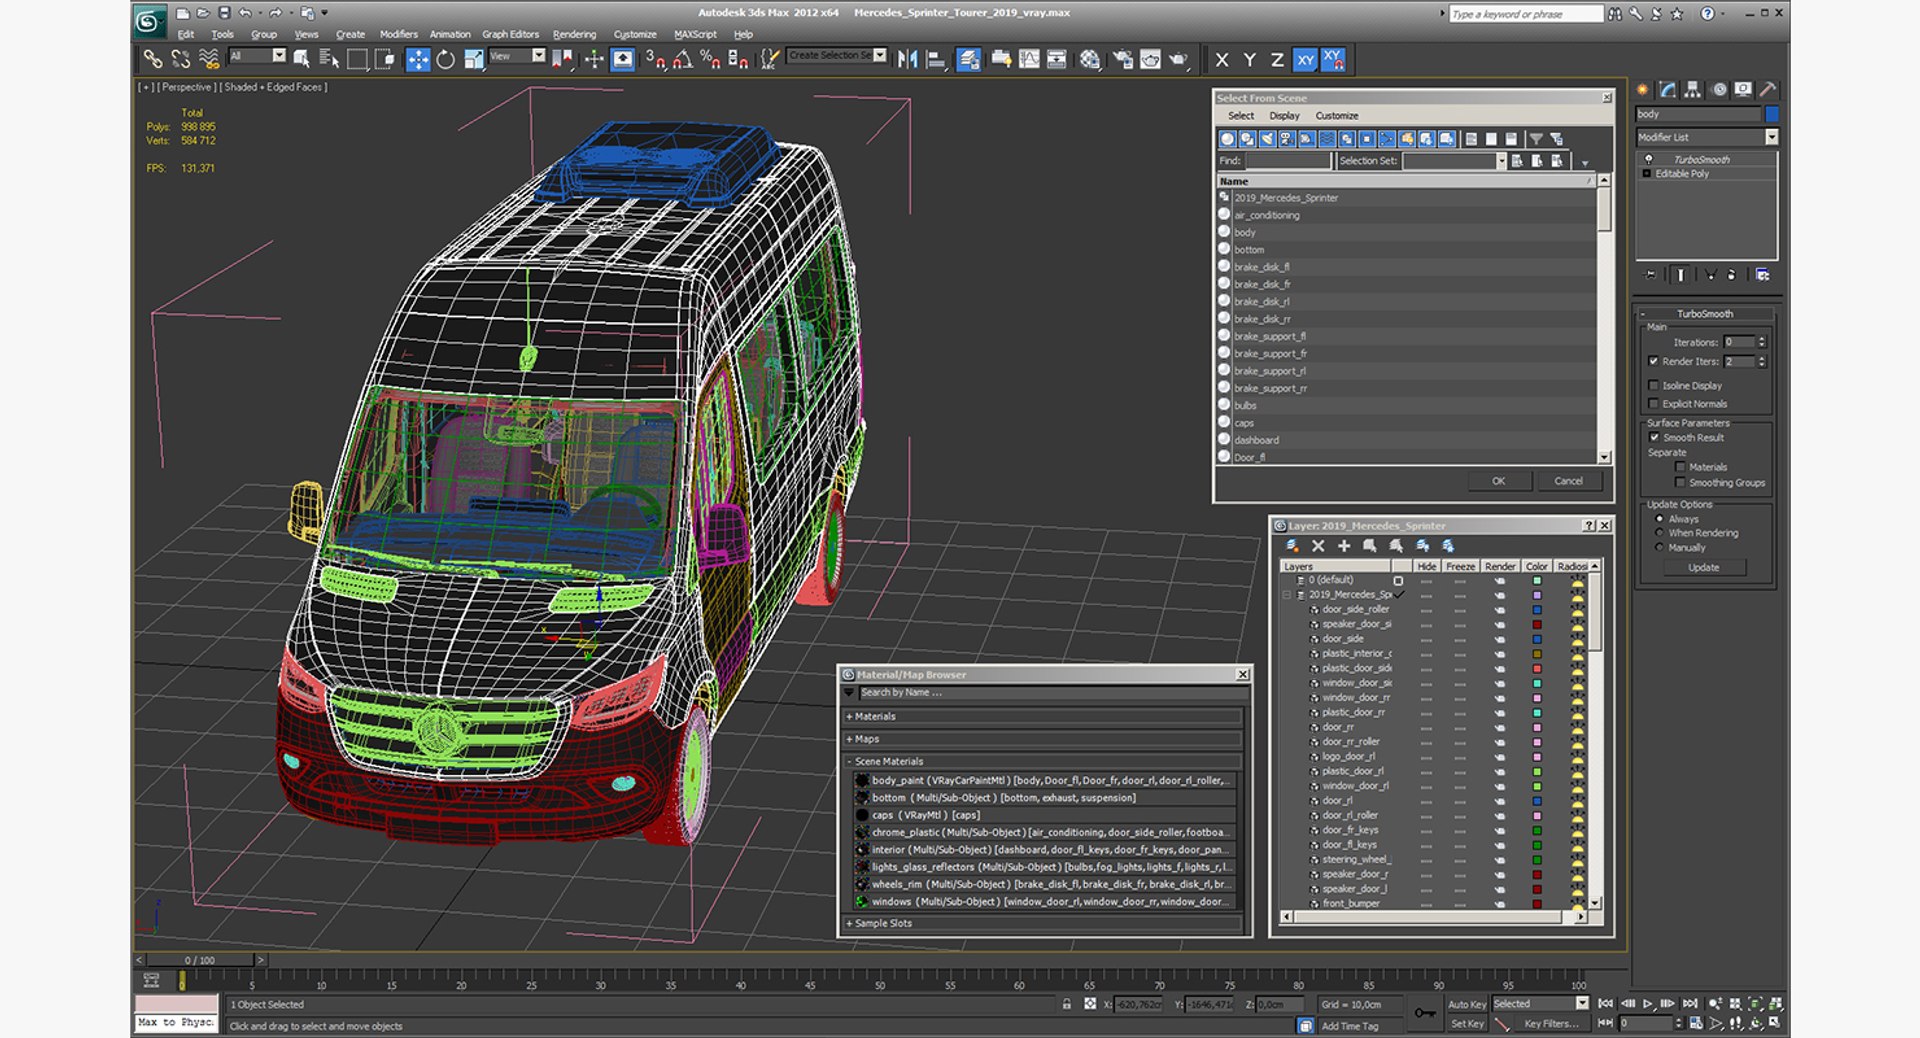Viewport: 1920px width, 1038px height.
Task: Click color swatch of door_side_roller layer
Action: pos(1537,609)
